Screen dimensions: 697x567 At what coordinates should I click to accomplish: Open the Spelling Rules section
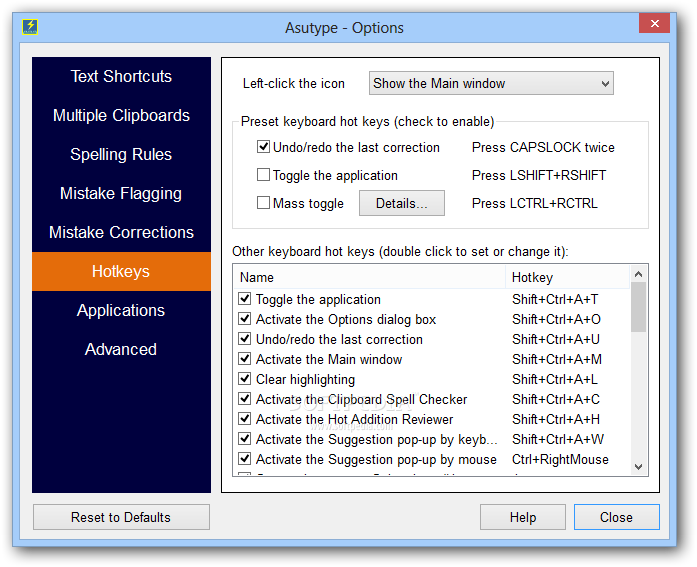[x=121, y=155]
